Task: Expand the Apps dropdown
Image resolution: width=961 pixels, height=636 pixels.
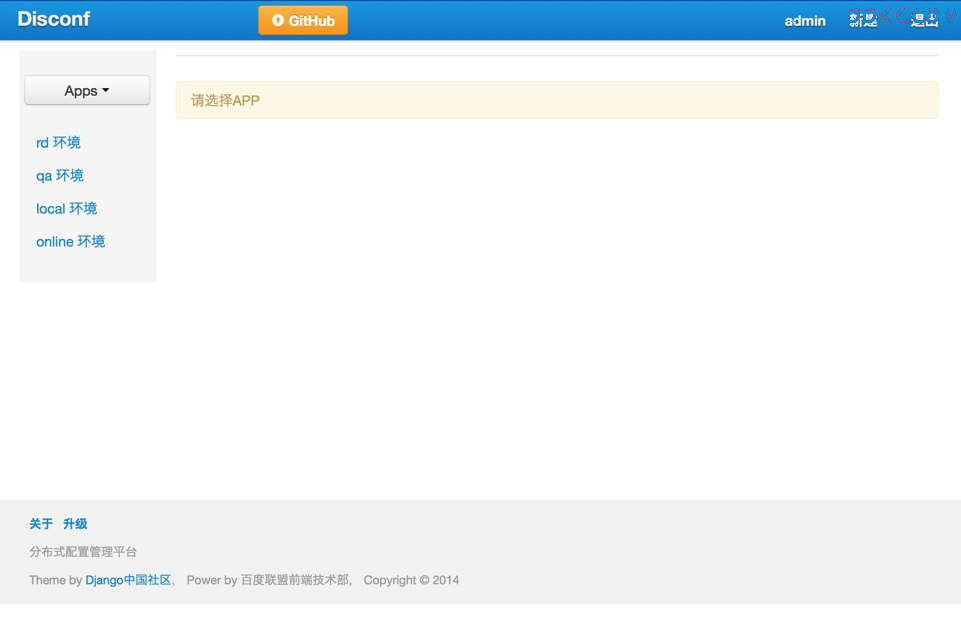Action: pos(87,90)
